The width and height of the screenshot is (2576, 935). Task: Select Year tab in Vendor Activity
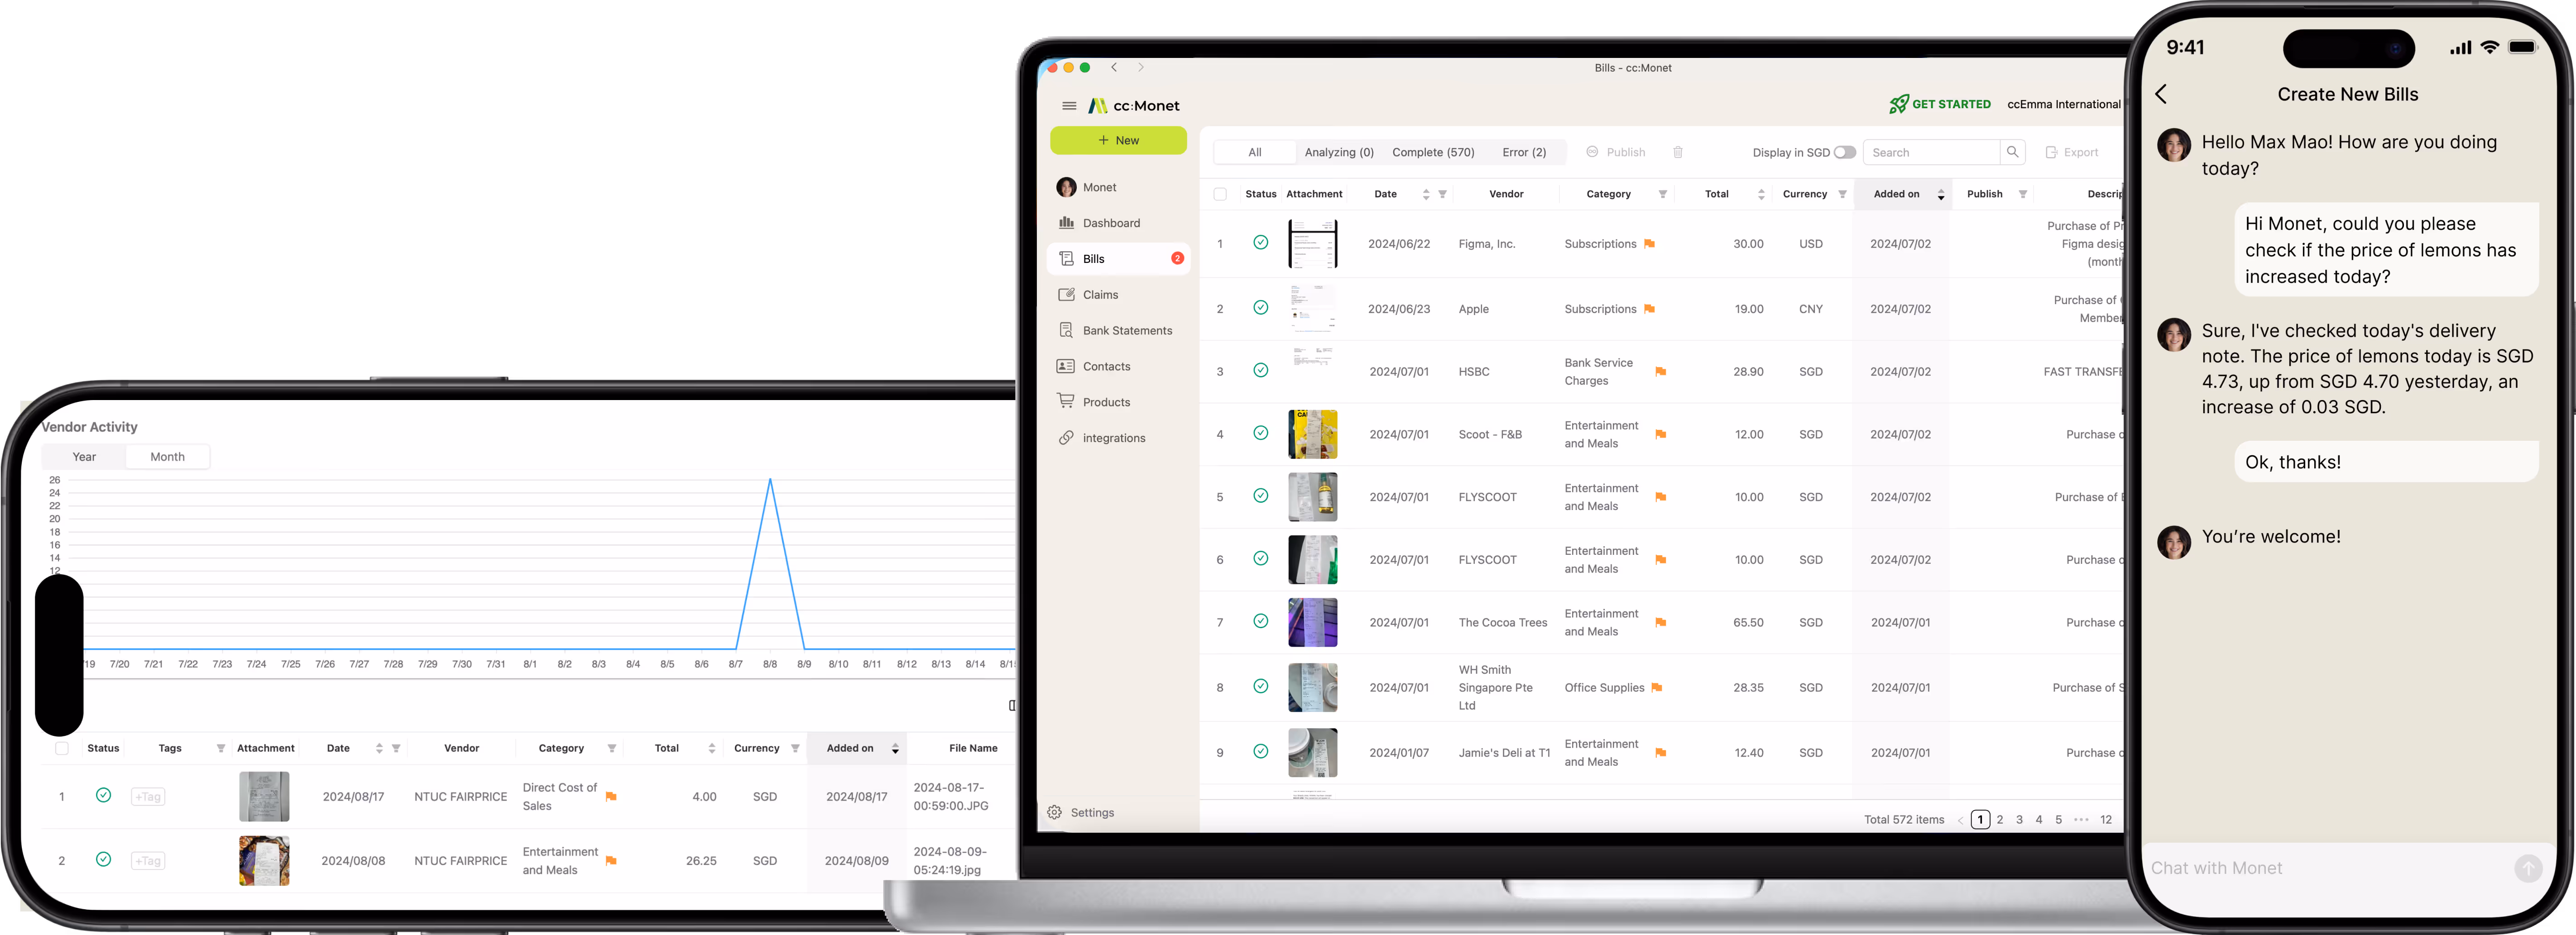click(x=84, y=457)
